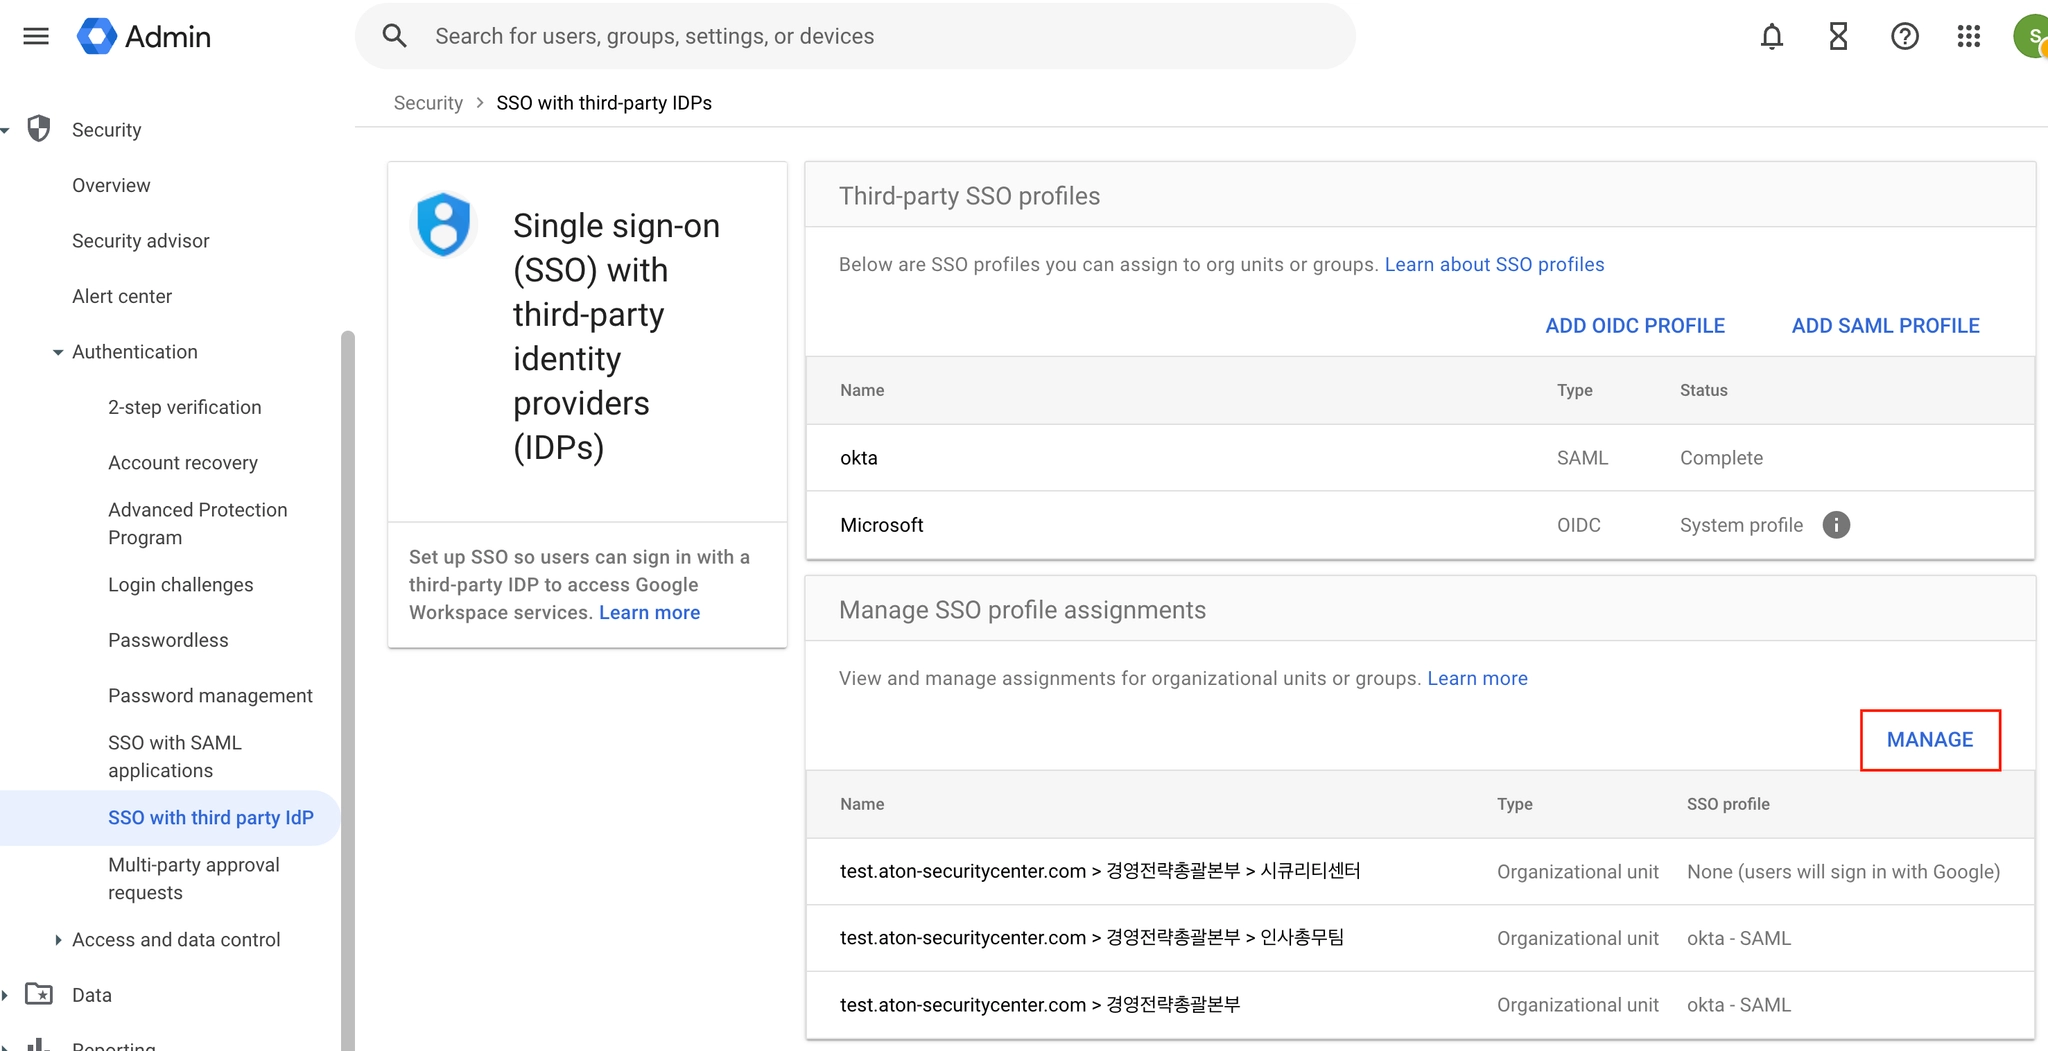Open the main hamburger menu
The width and height of the screenshot is (2048, 1051).
pos(36,37)
